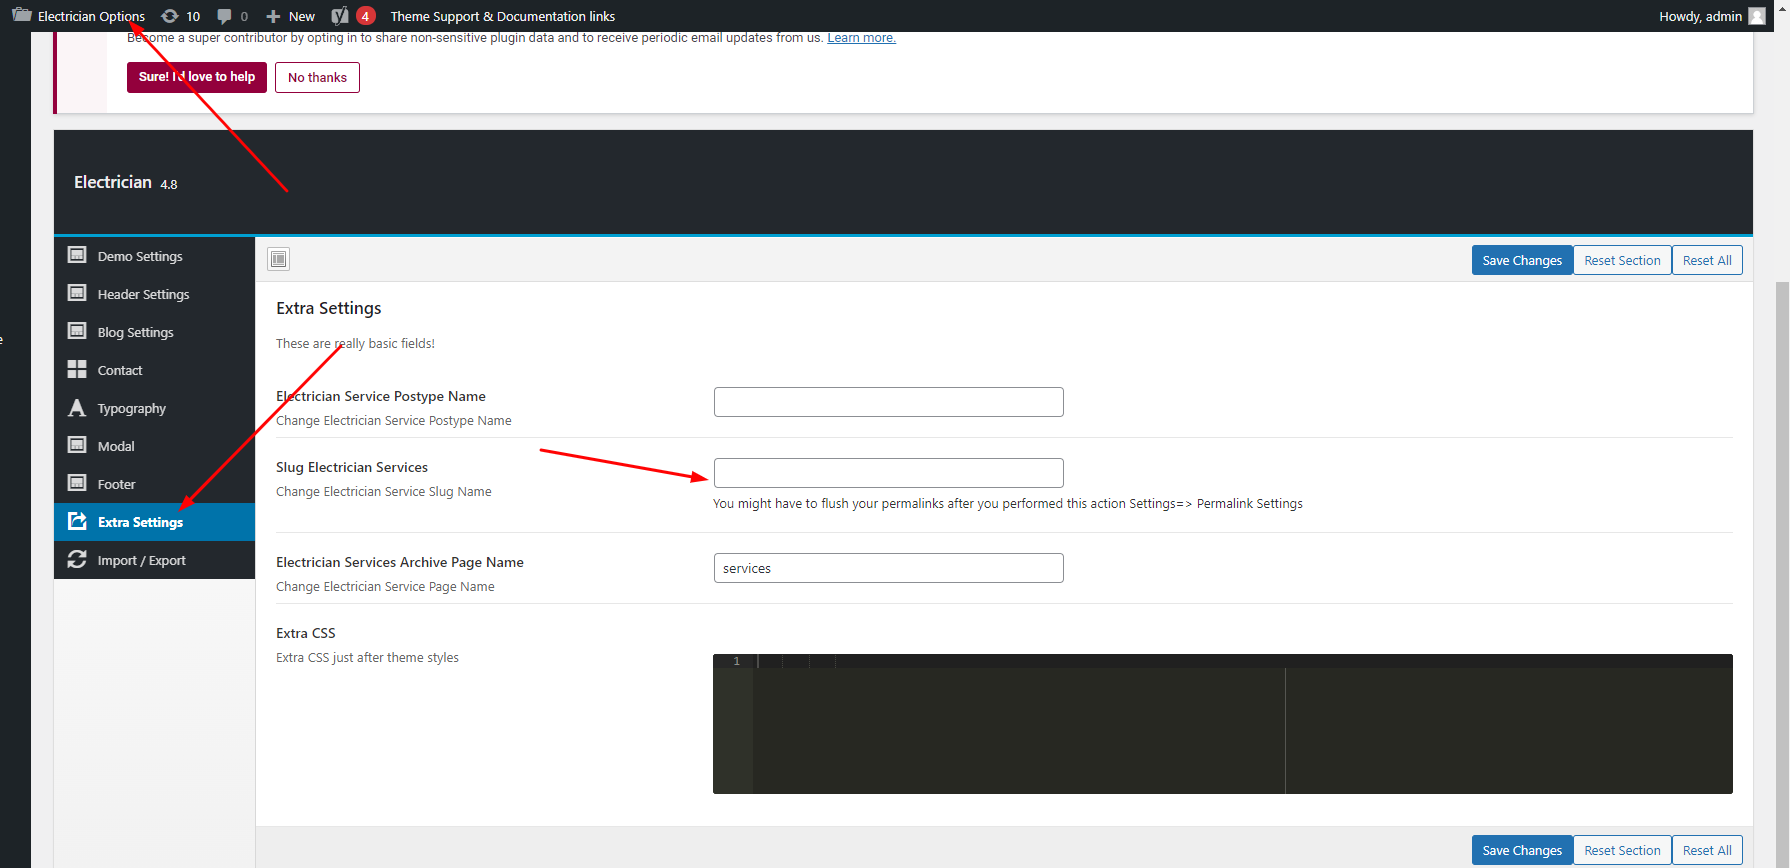Focus the Slug Electrician Services field
Image resolution: width=1790 pixels, height=868 pixels.
pyautogui.click(x=889, y=473)
